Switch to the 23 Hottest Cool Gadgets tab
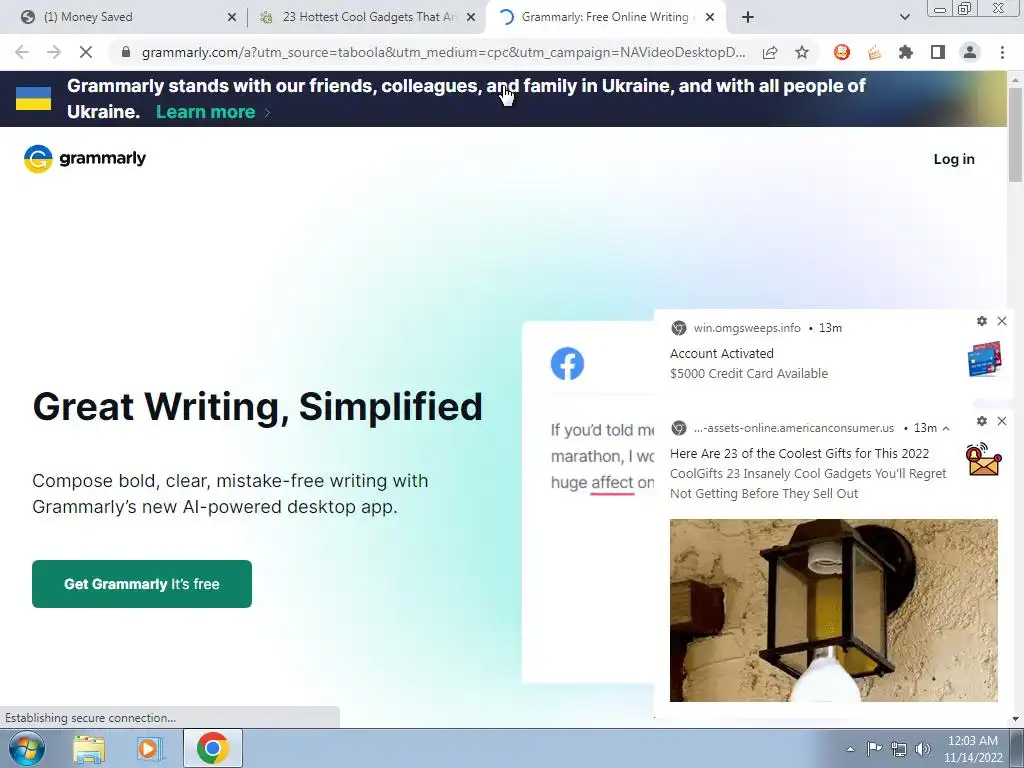Viewport: 1024px width, 768px height. click(x=368, y=17)
